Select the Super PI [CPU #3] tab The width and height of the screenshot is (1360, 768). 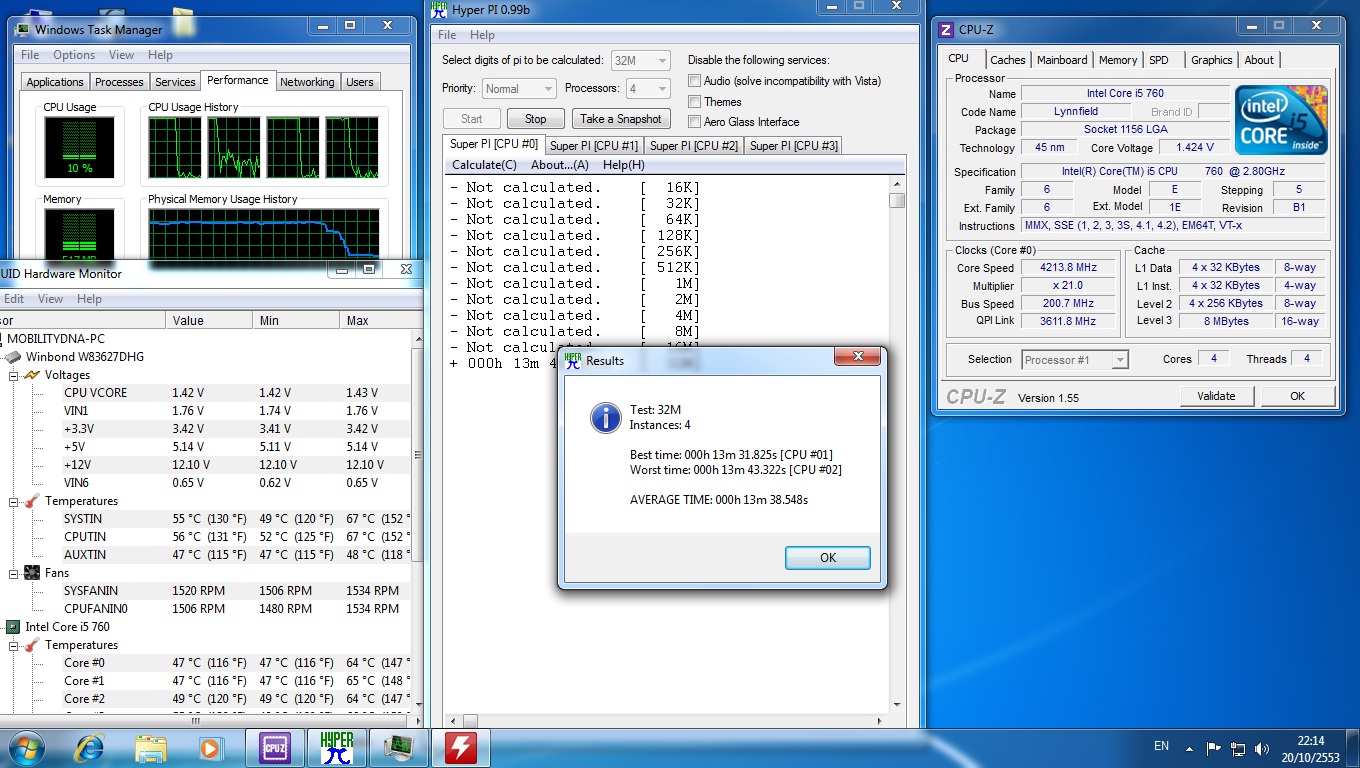794,146
